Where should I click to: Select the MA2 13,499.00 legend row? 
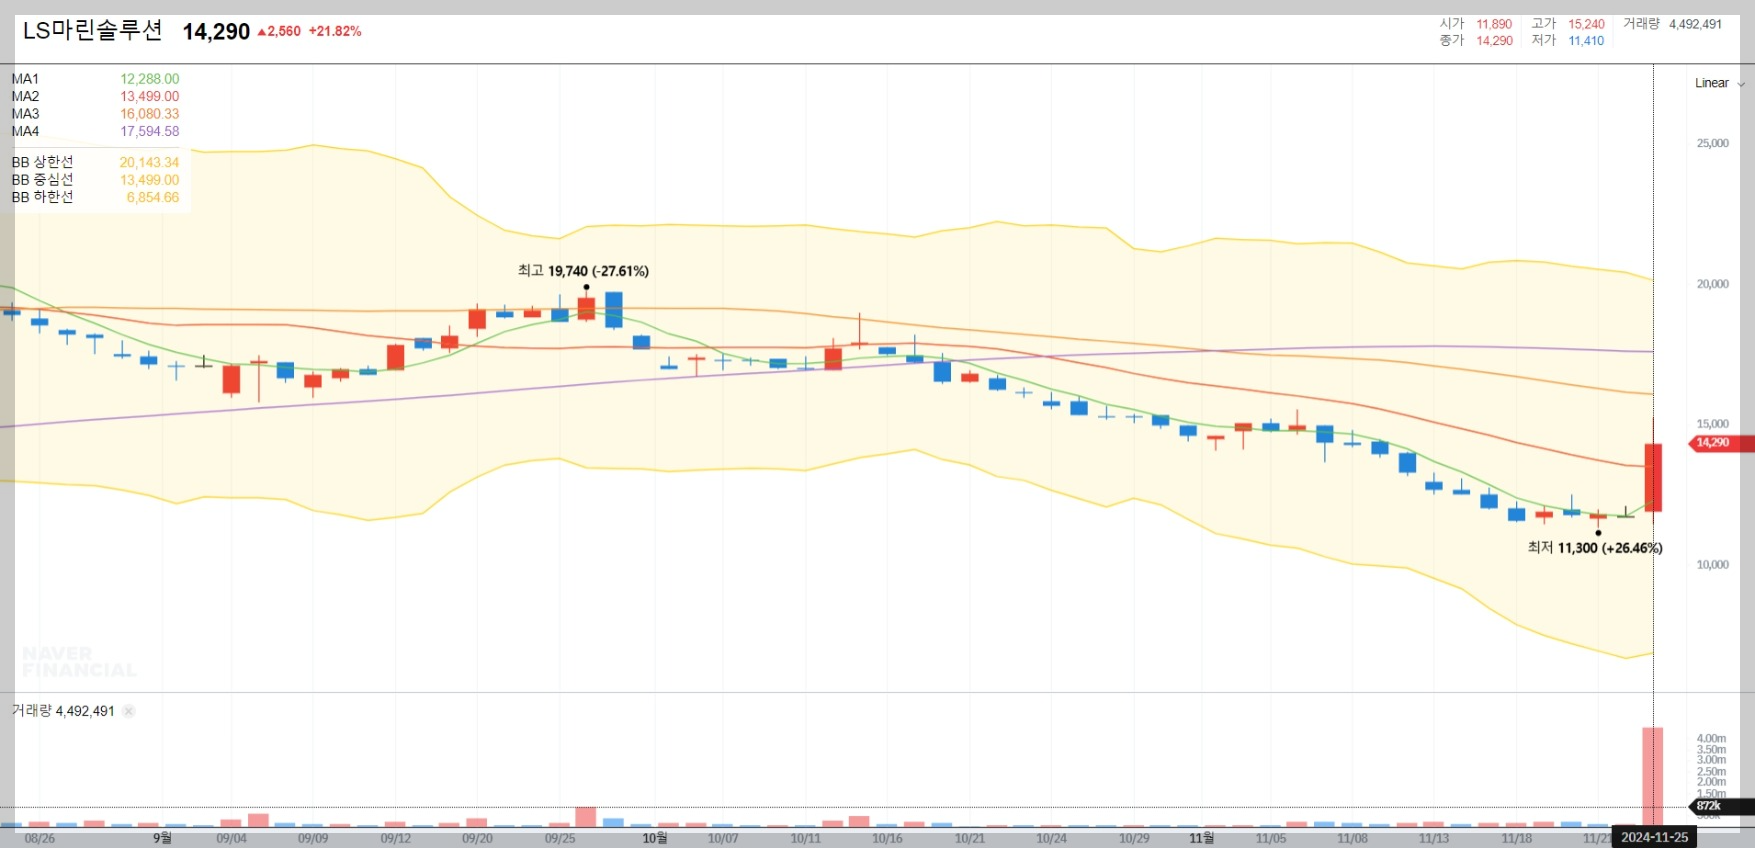pyautogui.click(x=95, y=96)
